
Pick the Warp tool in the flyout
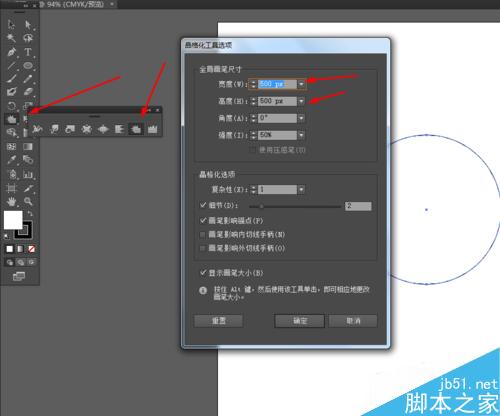tap(54, 129)
